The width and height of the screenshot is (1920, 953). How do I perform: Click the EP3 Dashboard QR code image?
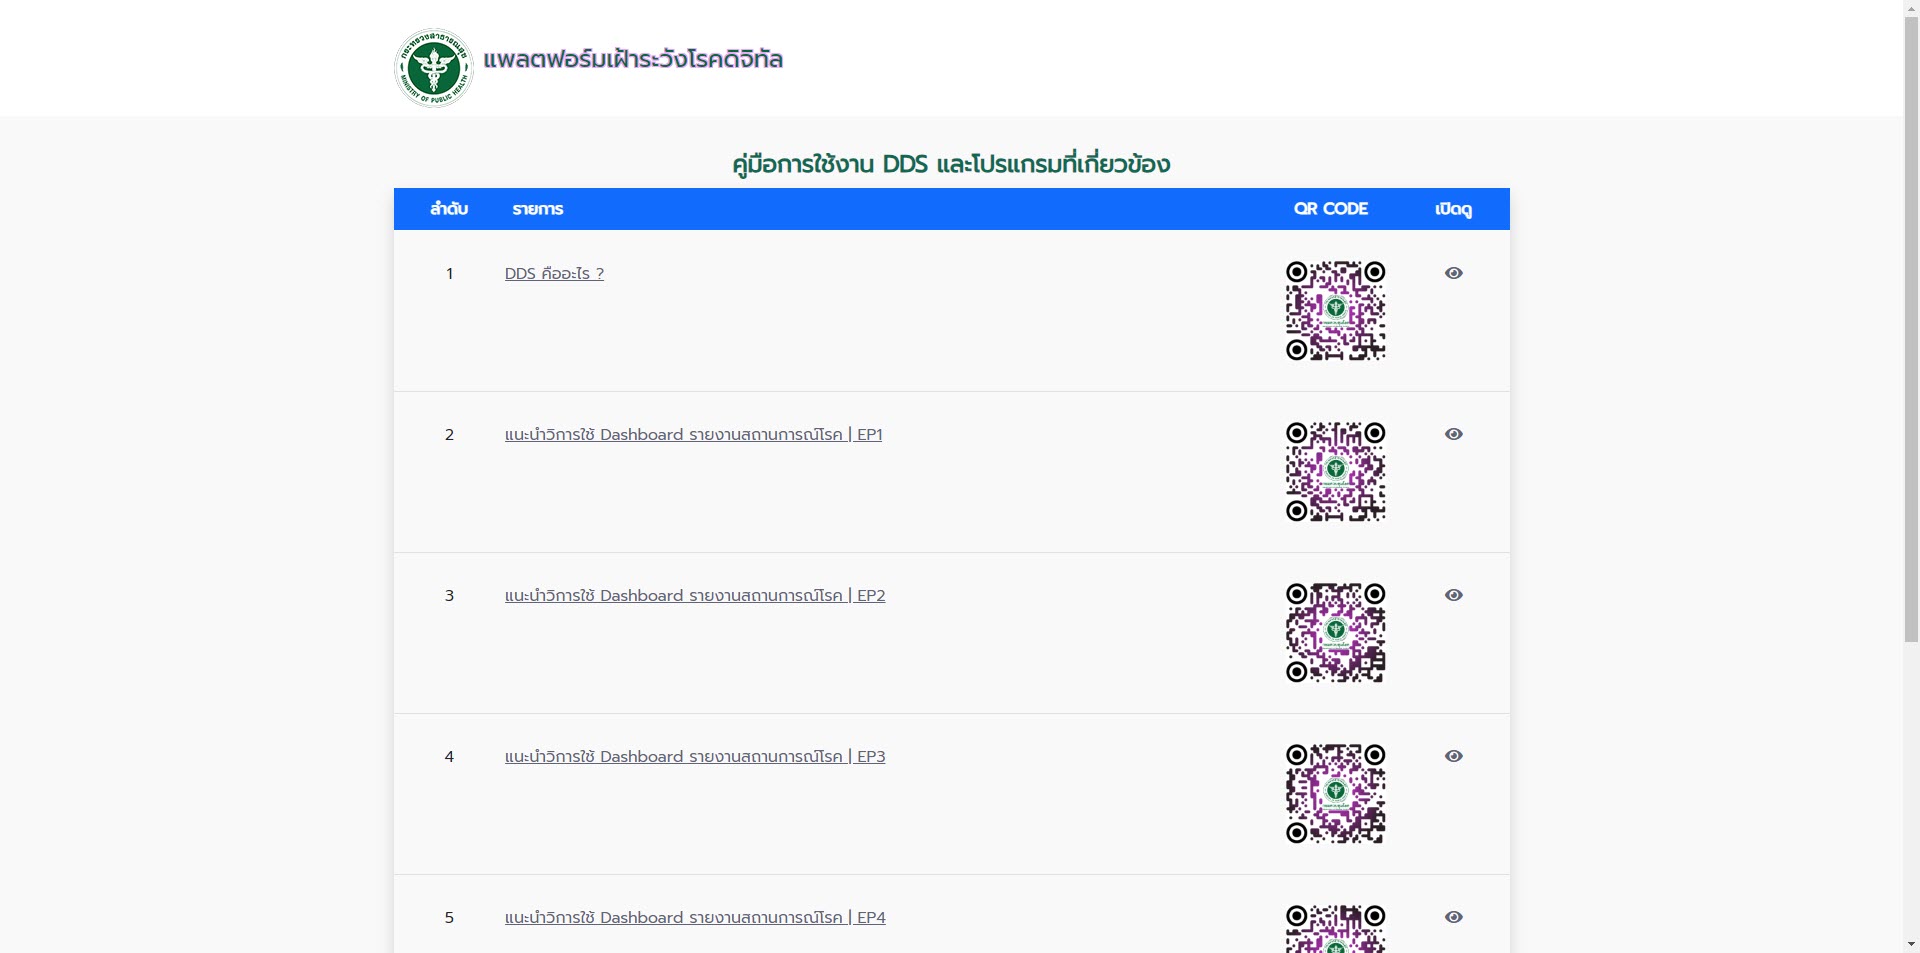[1335, 794]
